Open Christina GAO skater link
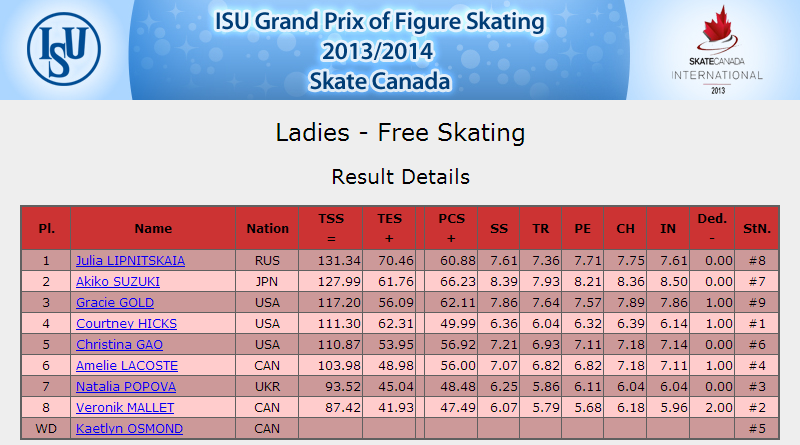The width and height of the screenshot is (800, 445). [x=119, y=344]
